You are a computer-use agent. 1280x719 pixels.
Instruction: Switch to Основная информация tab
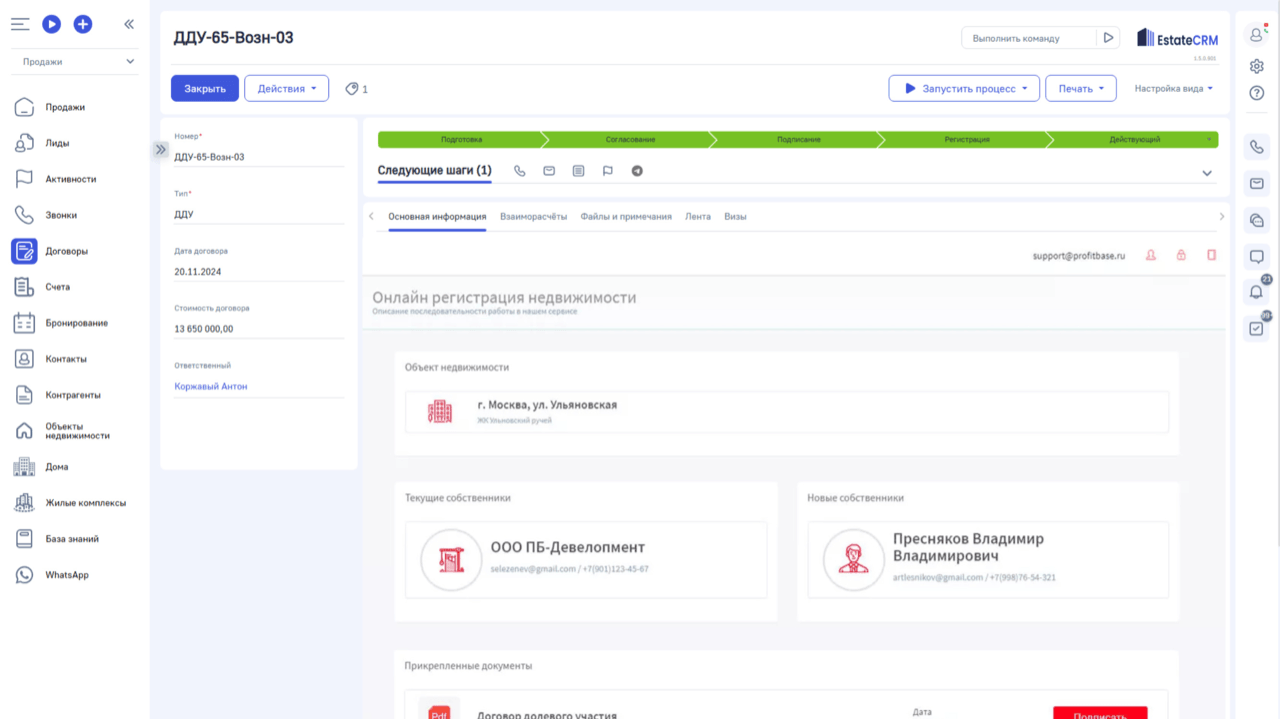437,216
